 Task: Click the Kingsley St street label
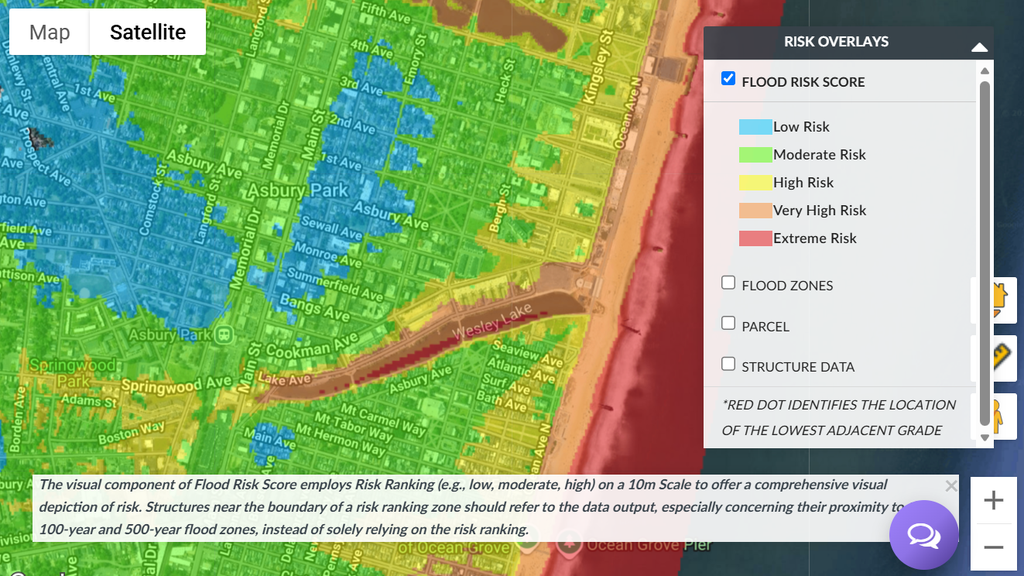597,67
